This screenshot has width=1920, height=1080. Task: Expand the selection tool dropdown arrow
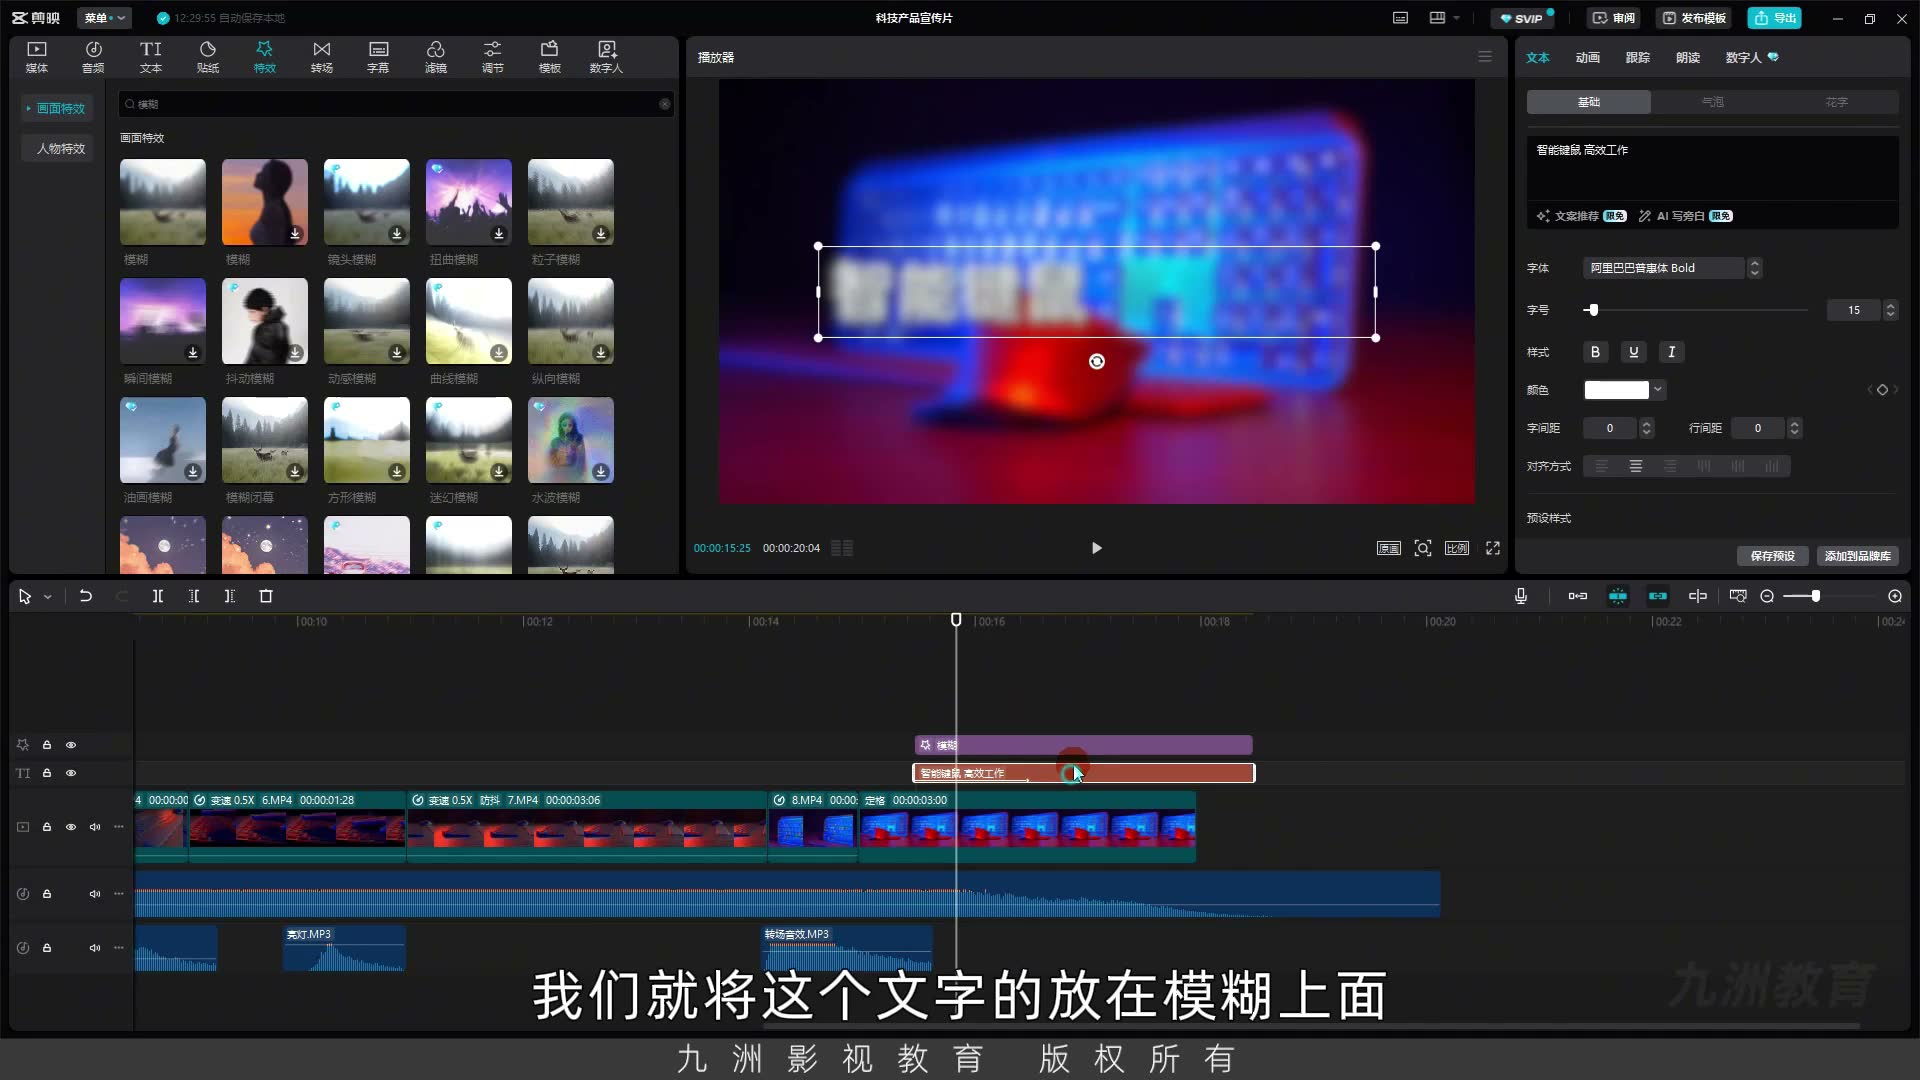[47, 597]
